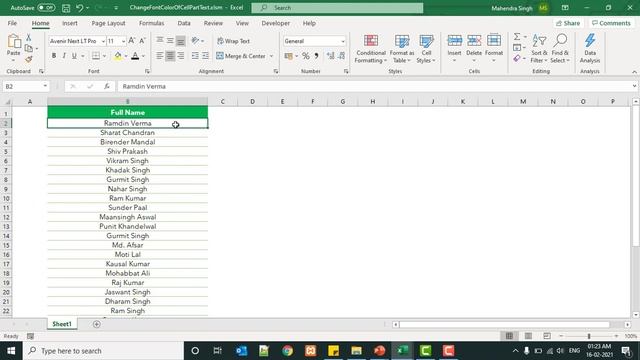Click Merge & Center button
This screenshot has height=360, width=640.
coord(241,56)
